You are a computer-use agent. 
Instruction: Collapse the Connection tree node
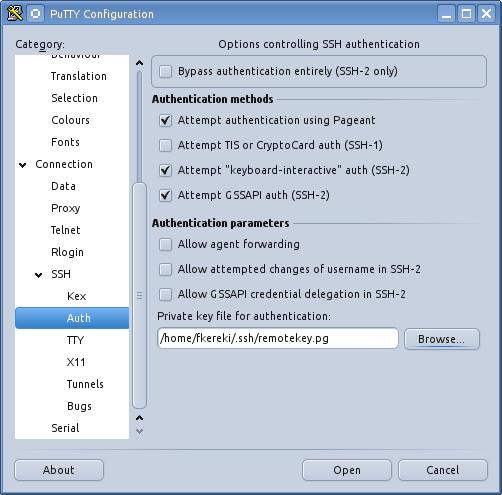point(23,165)
